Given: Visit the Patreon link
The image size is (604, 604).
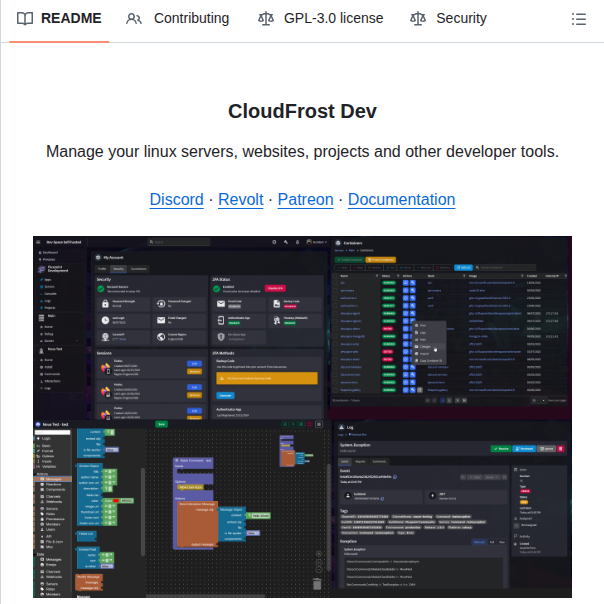Looking at the screenshot, I should point(305,200).
